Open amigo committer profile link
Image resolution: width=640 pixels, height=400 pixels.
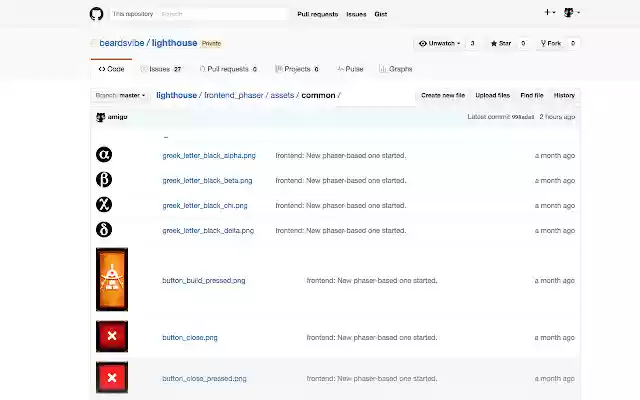tap(118, 117)
